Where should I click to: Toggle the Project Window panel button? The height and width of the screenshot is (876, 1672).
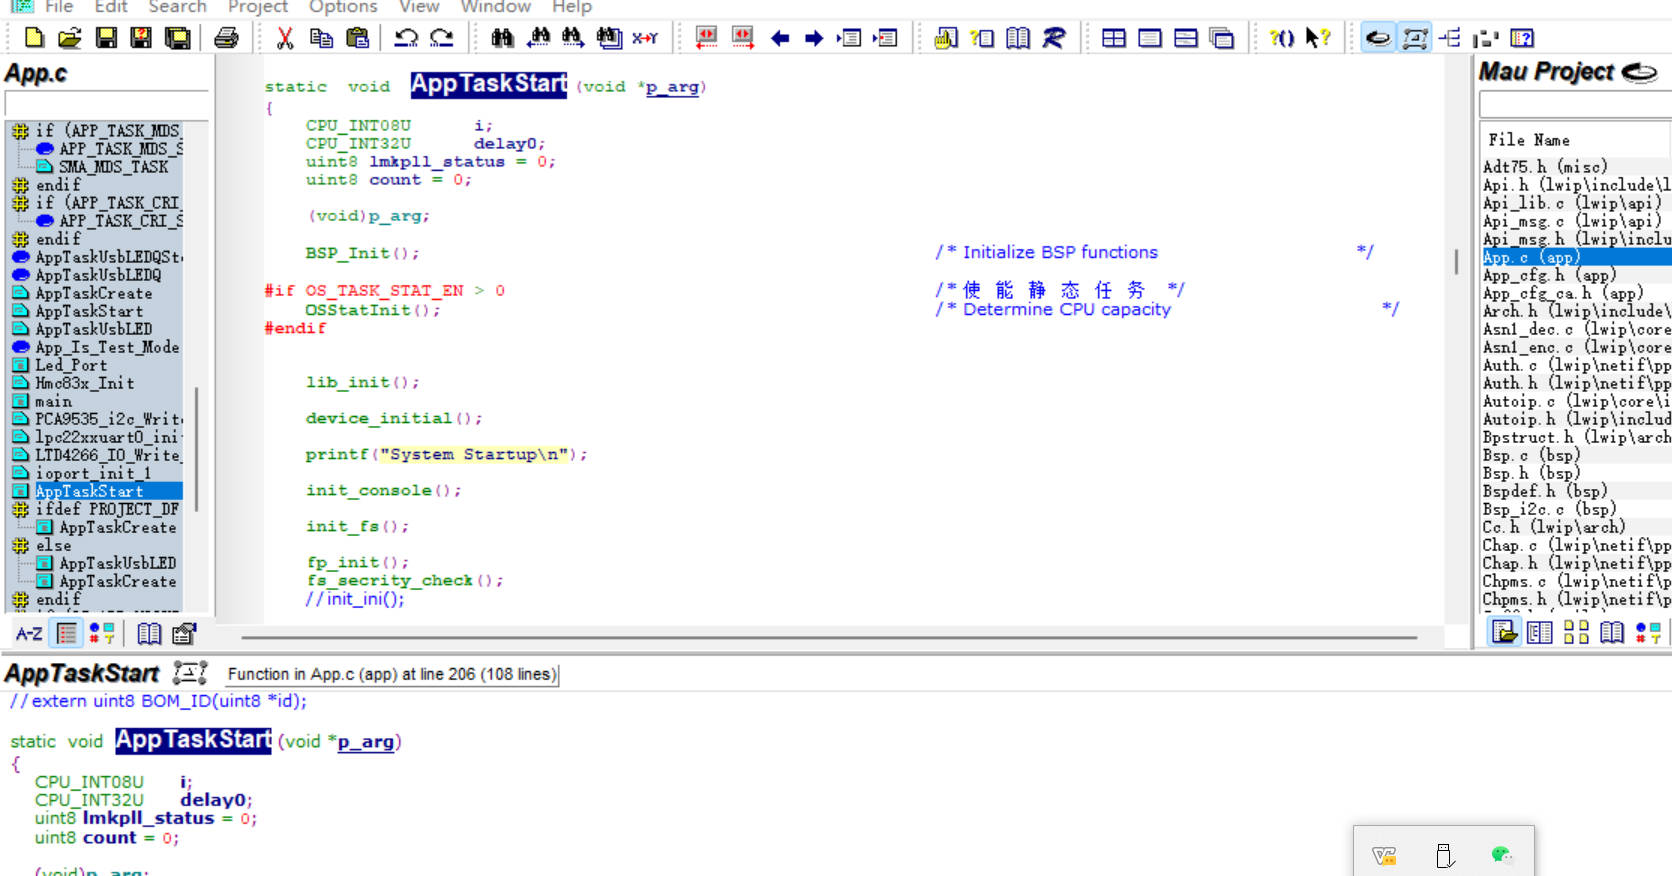tap(1378, 38)
